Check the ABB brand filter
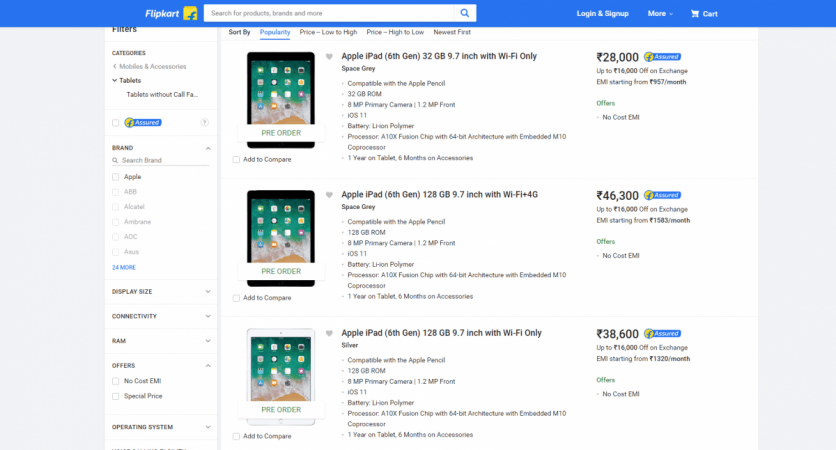836x450 pixels. (115, 192)
